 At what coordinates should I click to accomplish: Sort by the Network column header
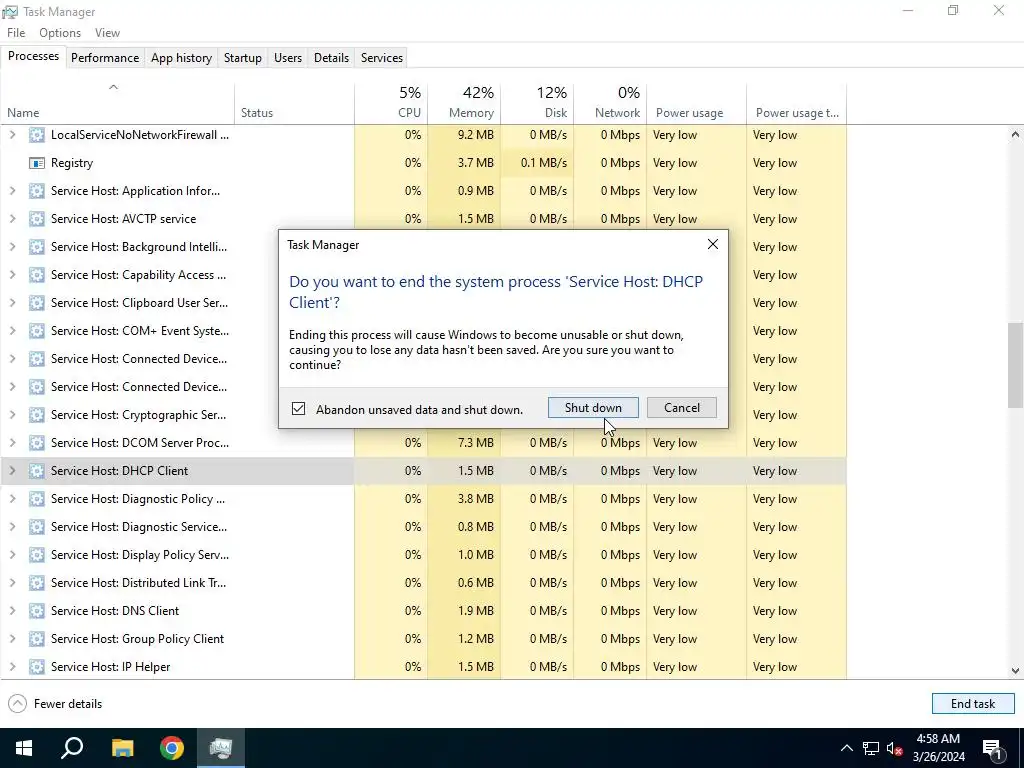tap(611, 103)
